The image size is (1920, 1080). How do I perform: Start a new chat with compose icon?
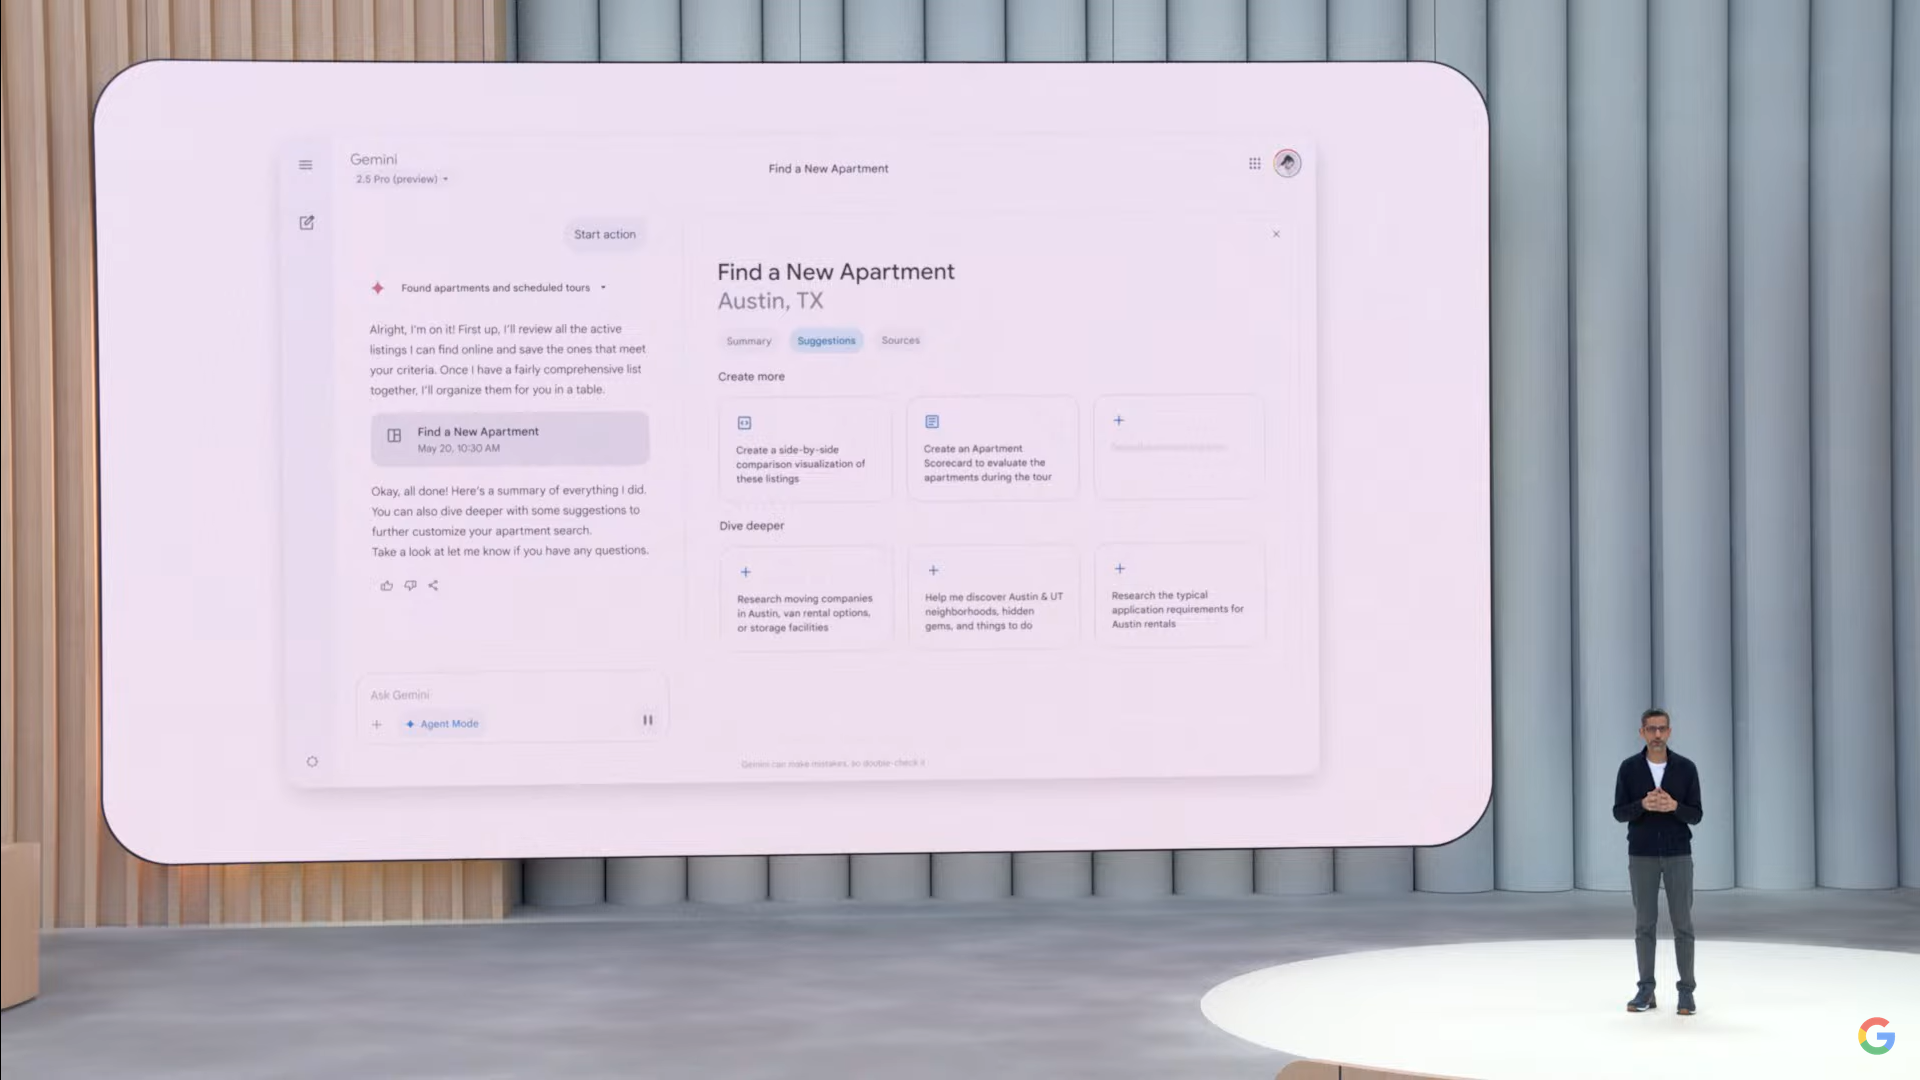point(307,223)
